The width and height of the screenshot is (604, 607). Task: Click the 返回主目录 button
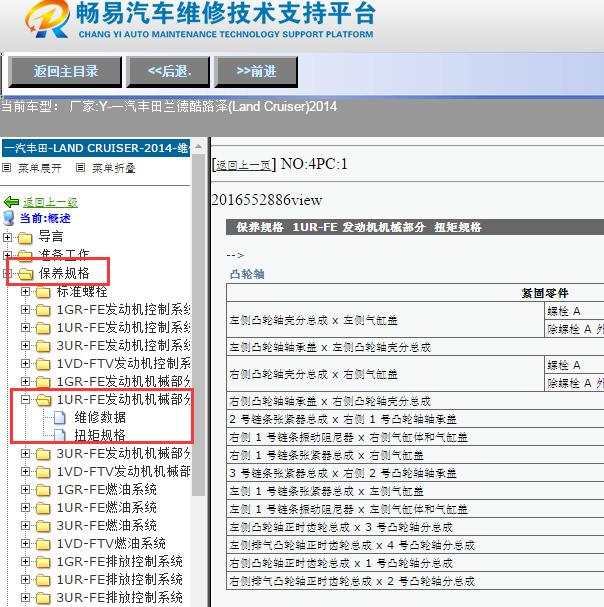click(x=65, y=72)
